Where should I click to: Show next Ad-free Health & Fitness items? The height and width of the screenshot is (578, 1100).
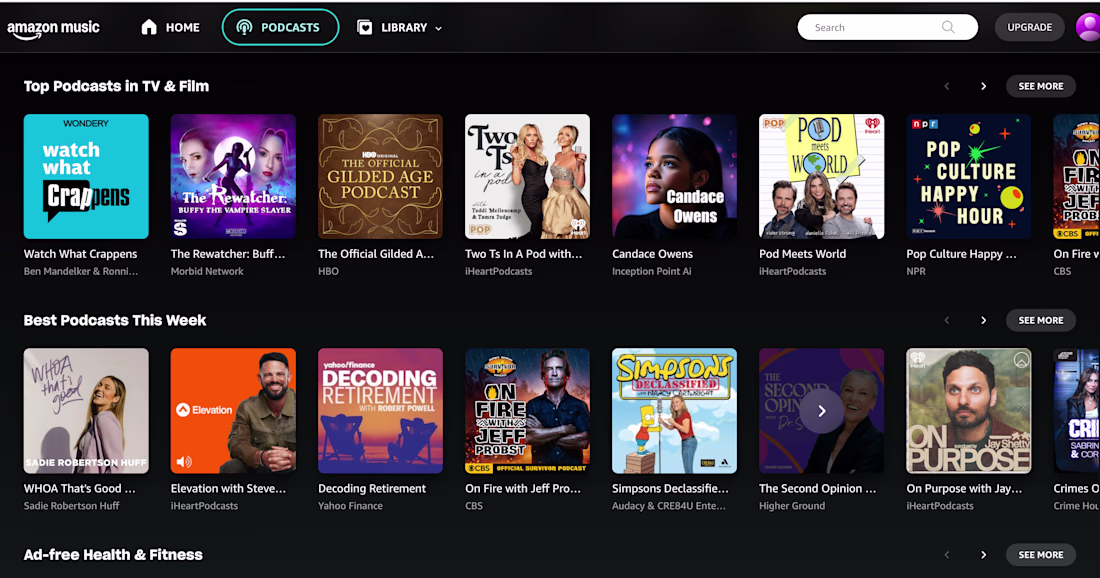pos(984,555)
